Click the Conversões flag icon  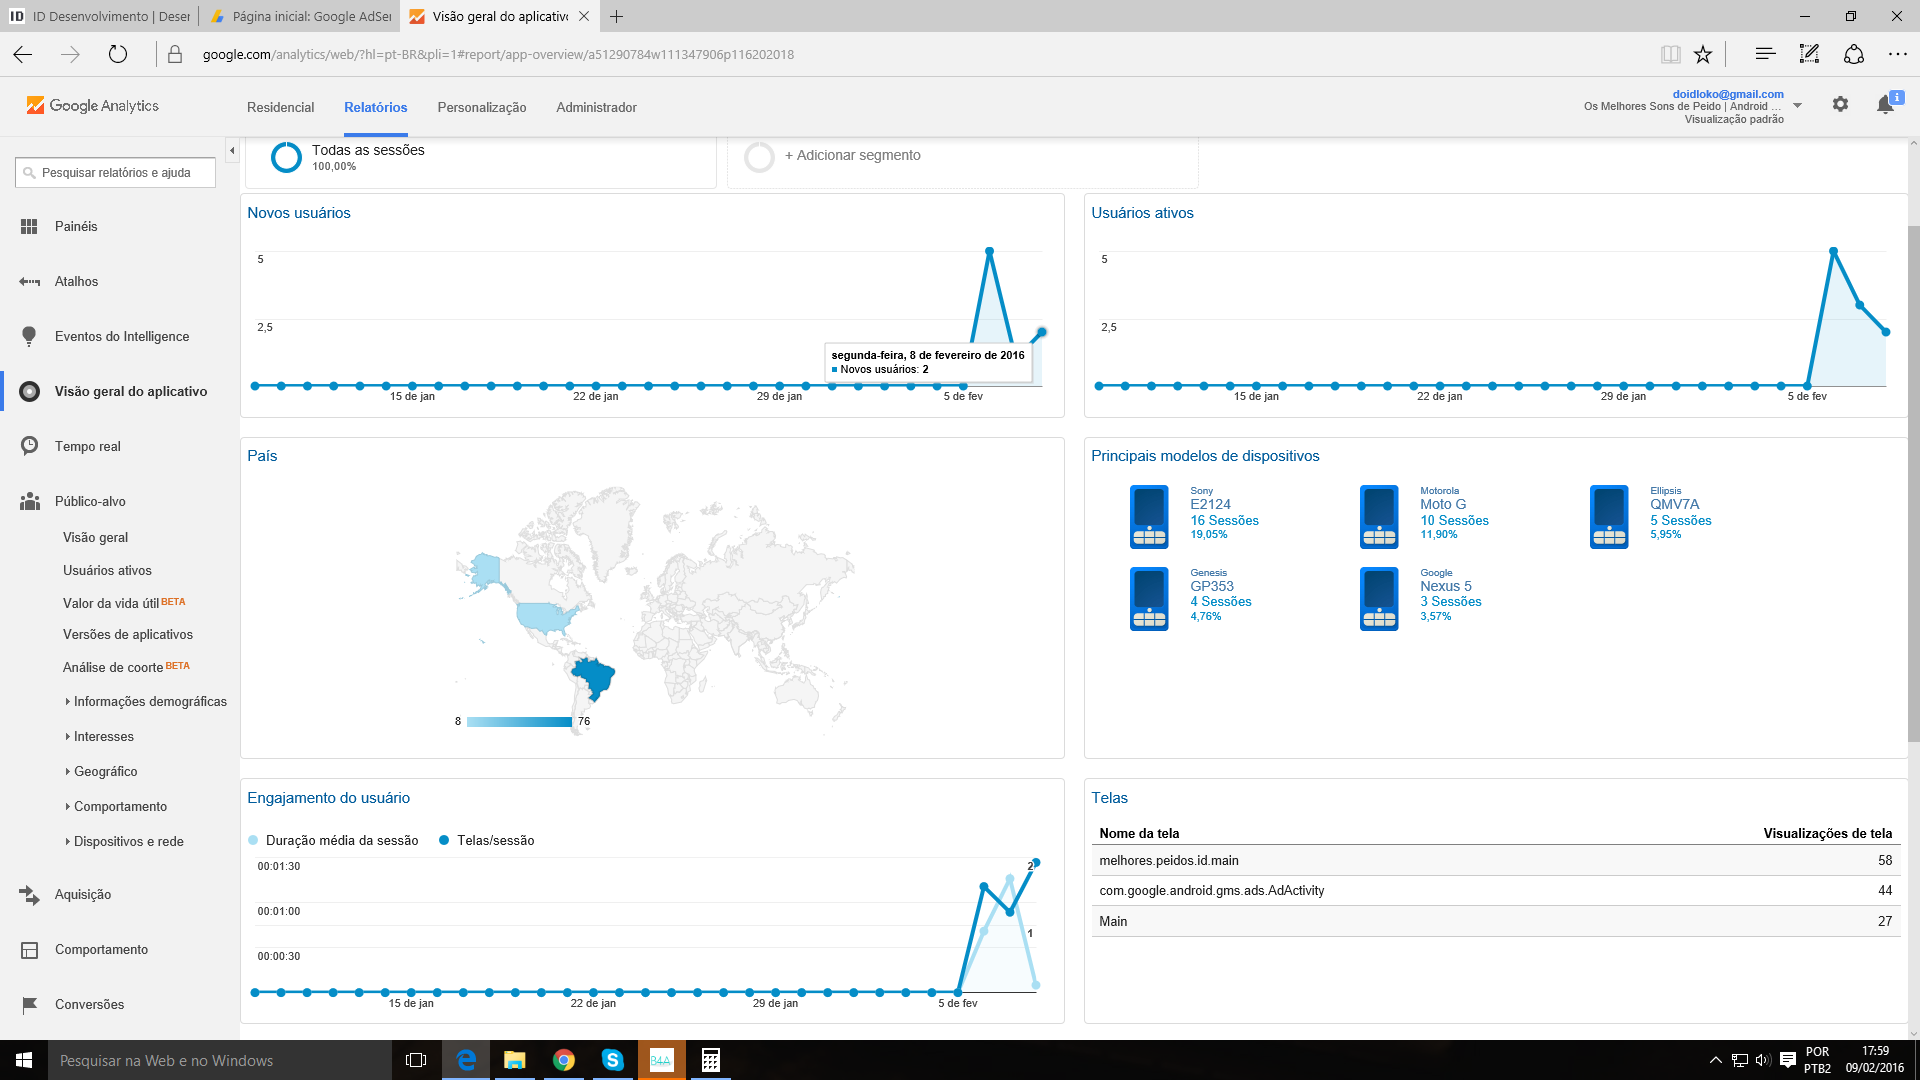click(29, 1004)
